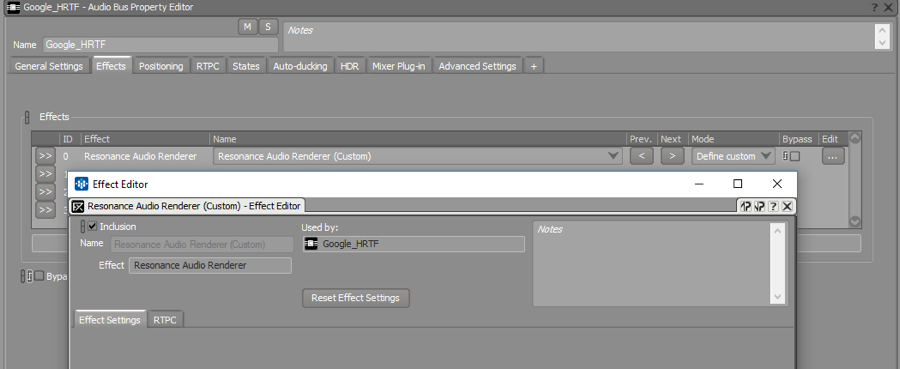
Task: Switch to the Positioning tab
Action: coord(161,66)
